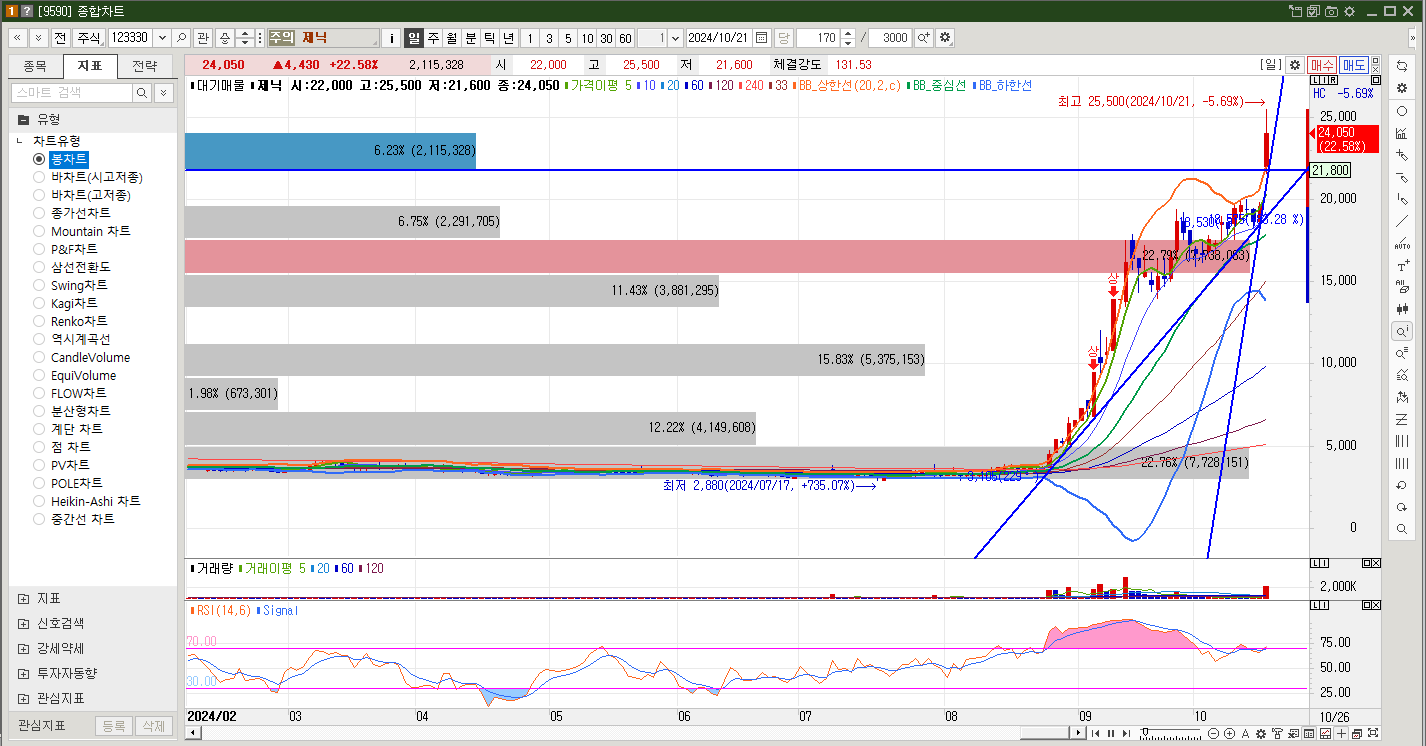
Task: Select the Renko차트 radio option
Action: coord(39,321)
